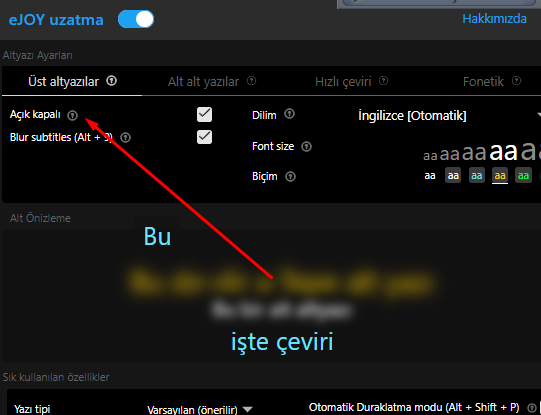This screenshot has height=415, width=541.
Task: Click info icon next to Biçim
Action: pyautogui.click(x=291, y=177)
